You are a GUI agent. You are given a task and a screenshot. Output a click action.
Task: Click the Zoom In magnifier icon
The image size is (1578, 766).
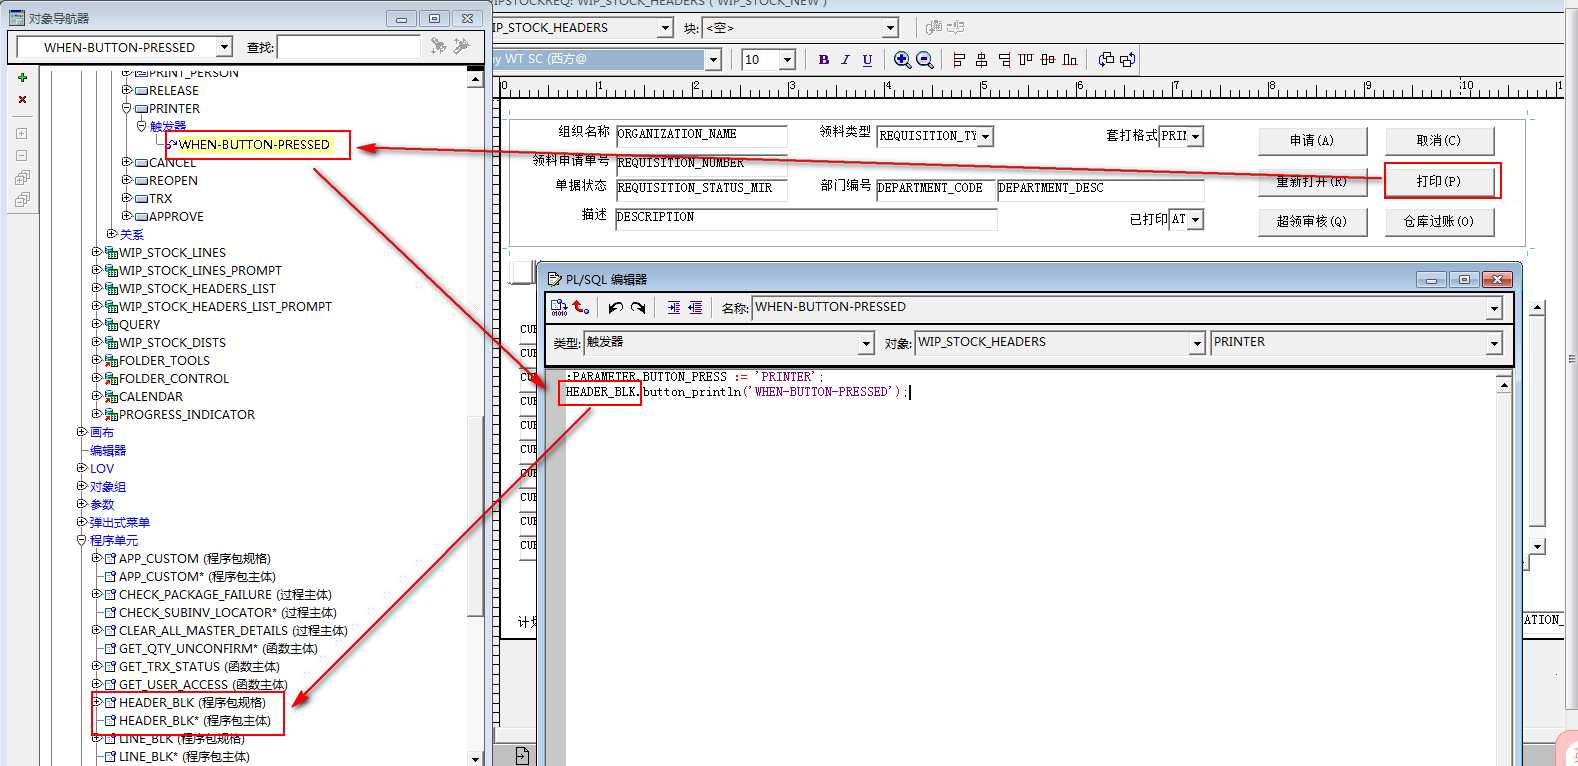coord(902,60)
